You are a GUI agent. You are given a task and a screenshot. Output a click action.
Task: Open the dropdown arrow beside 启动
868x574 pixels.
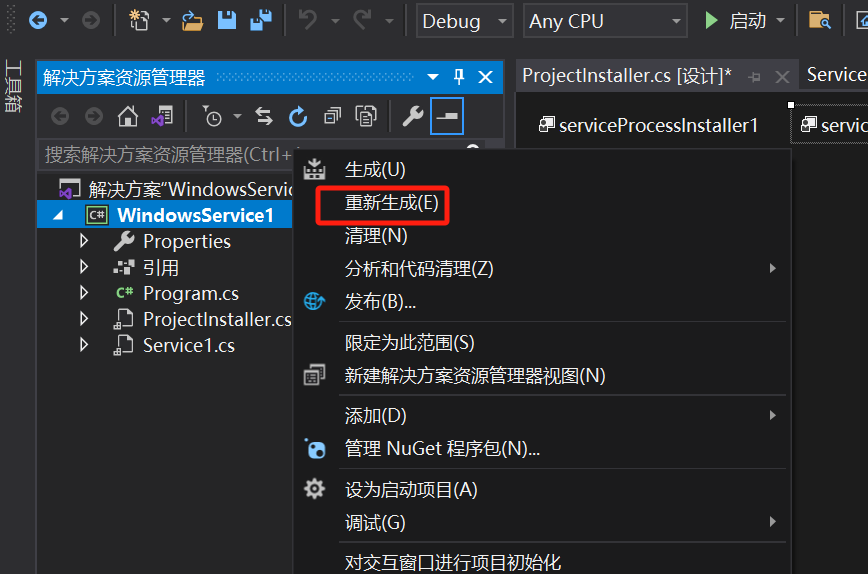pyautogui.click(x=781, y=21)
